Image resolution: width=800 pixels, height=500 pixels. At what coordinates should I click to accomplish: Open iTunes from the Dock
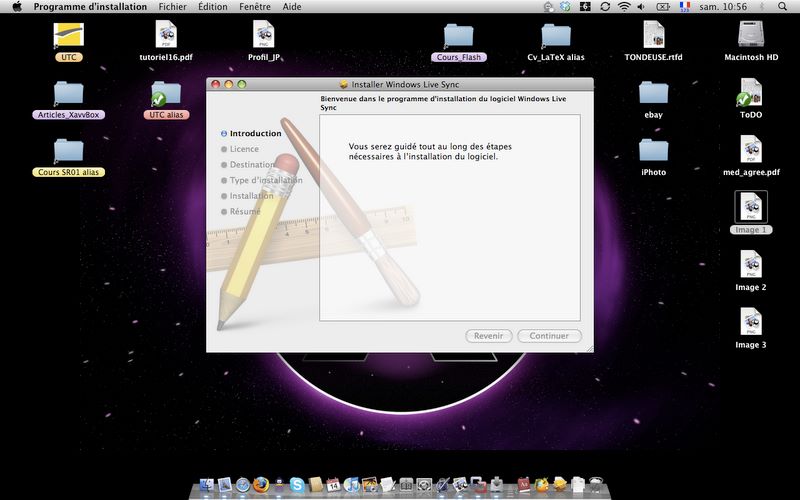[352, 485]
